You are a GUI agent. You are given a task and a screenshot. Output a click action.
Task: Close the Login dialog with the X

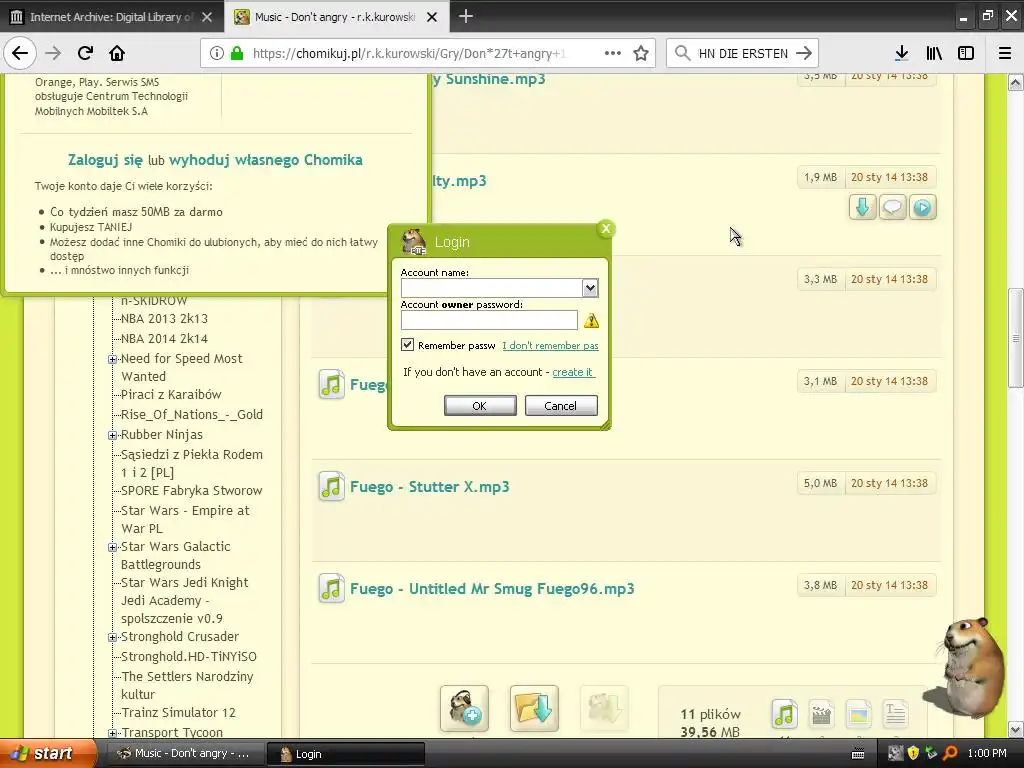click(605, 229)
